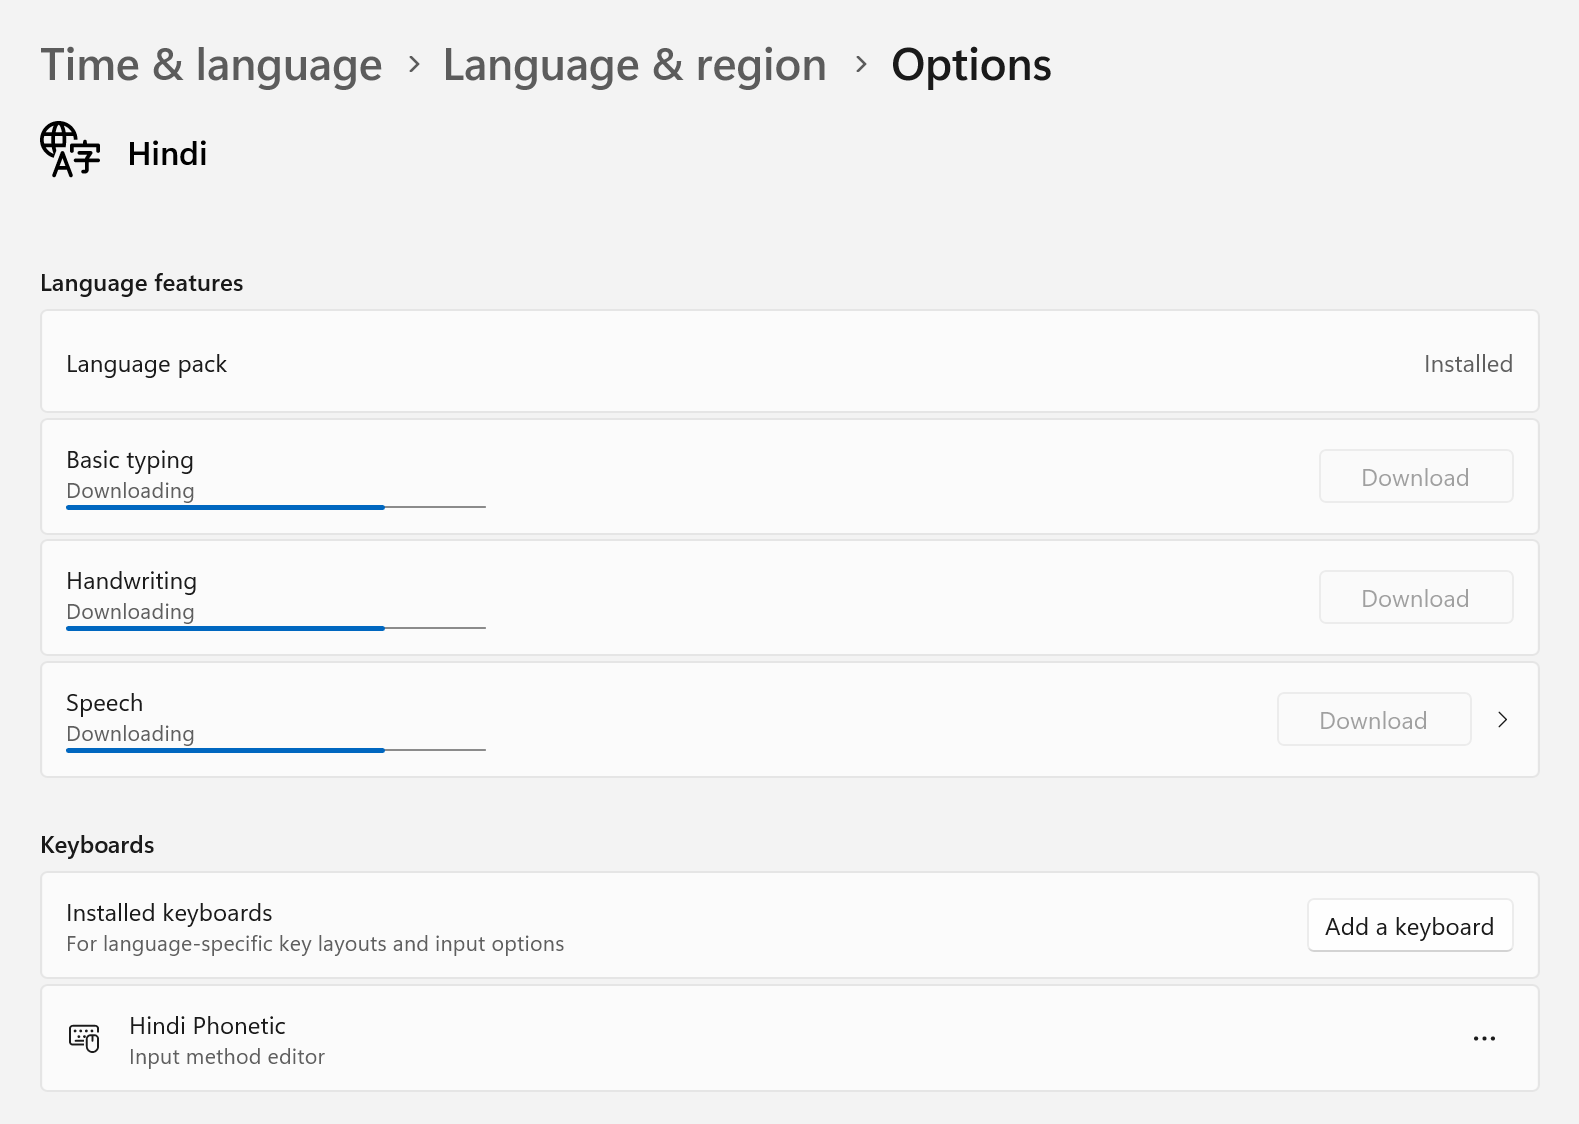Expand Speech options with the chevron arrow
1579x1124 pixels.
(x=1502, y=720)
